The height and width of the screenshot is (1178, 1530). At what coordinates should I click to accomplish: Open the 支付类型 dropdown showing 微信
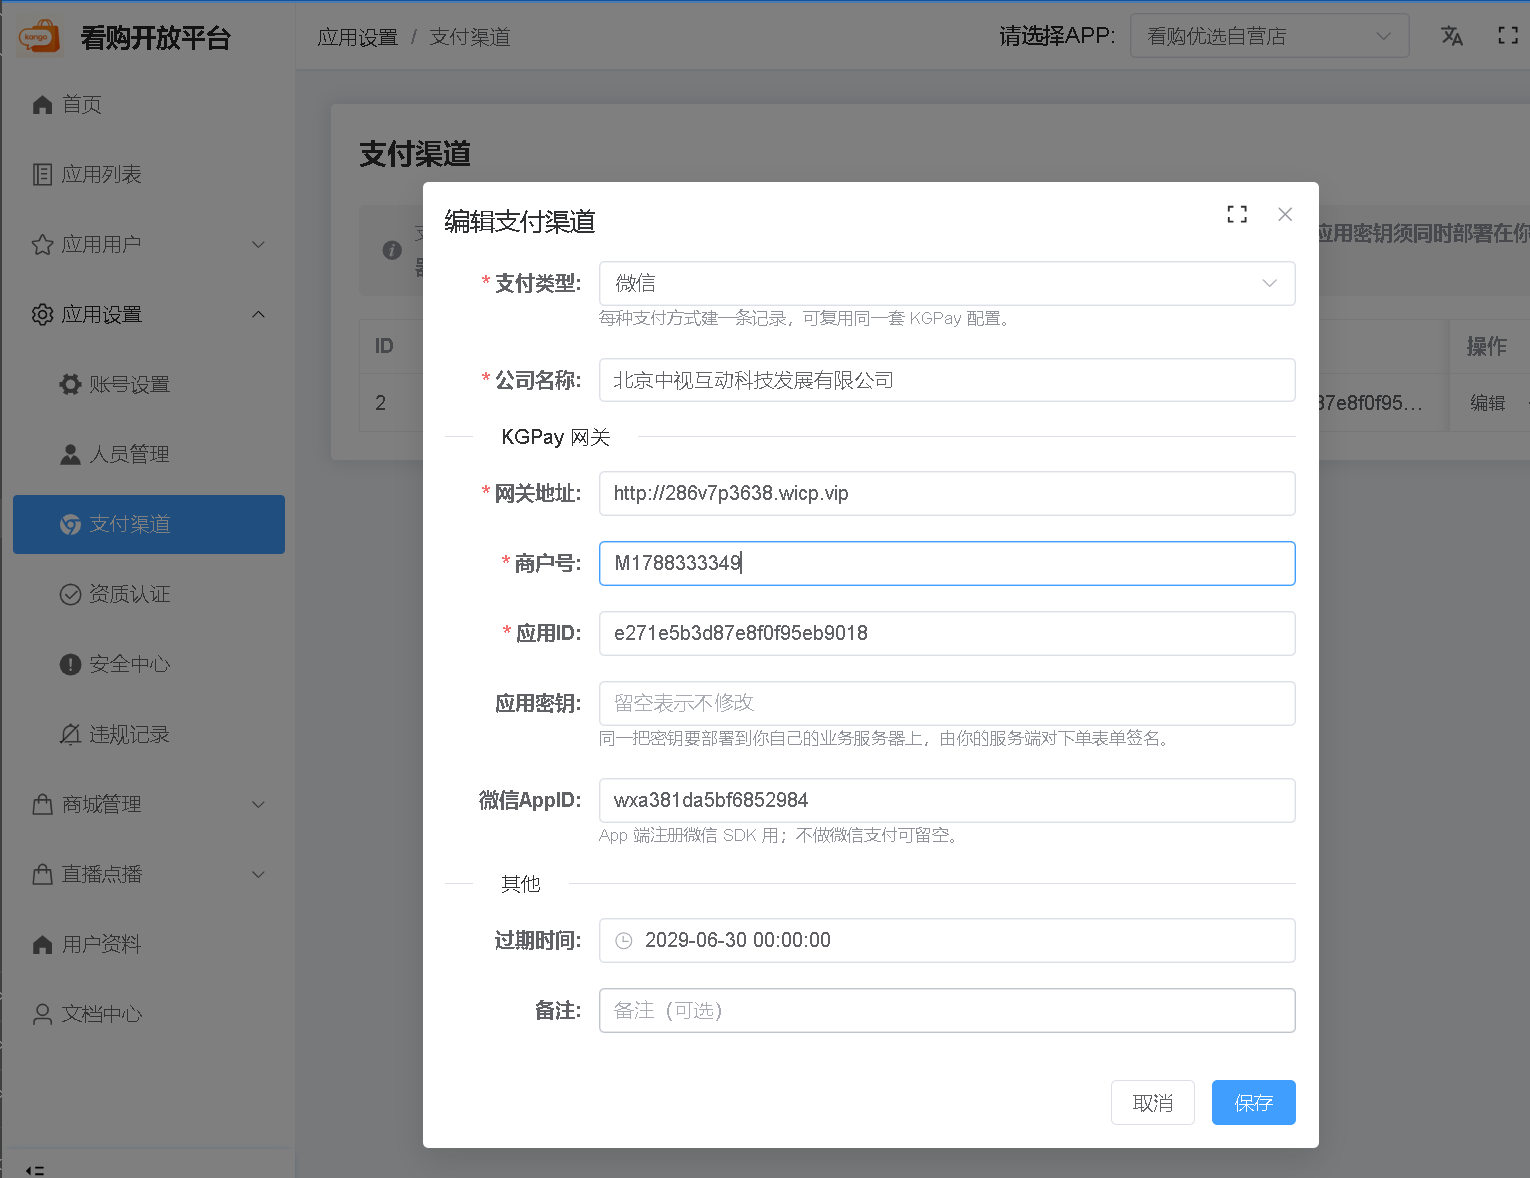(x=947, y=283)
